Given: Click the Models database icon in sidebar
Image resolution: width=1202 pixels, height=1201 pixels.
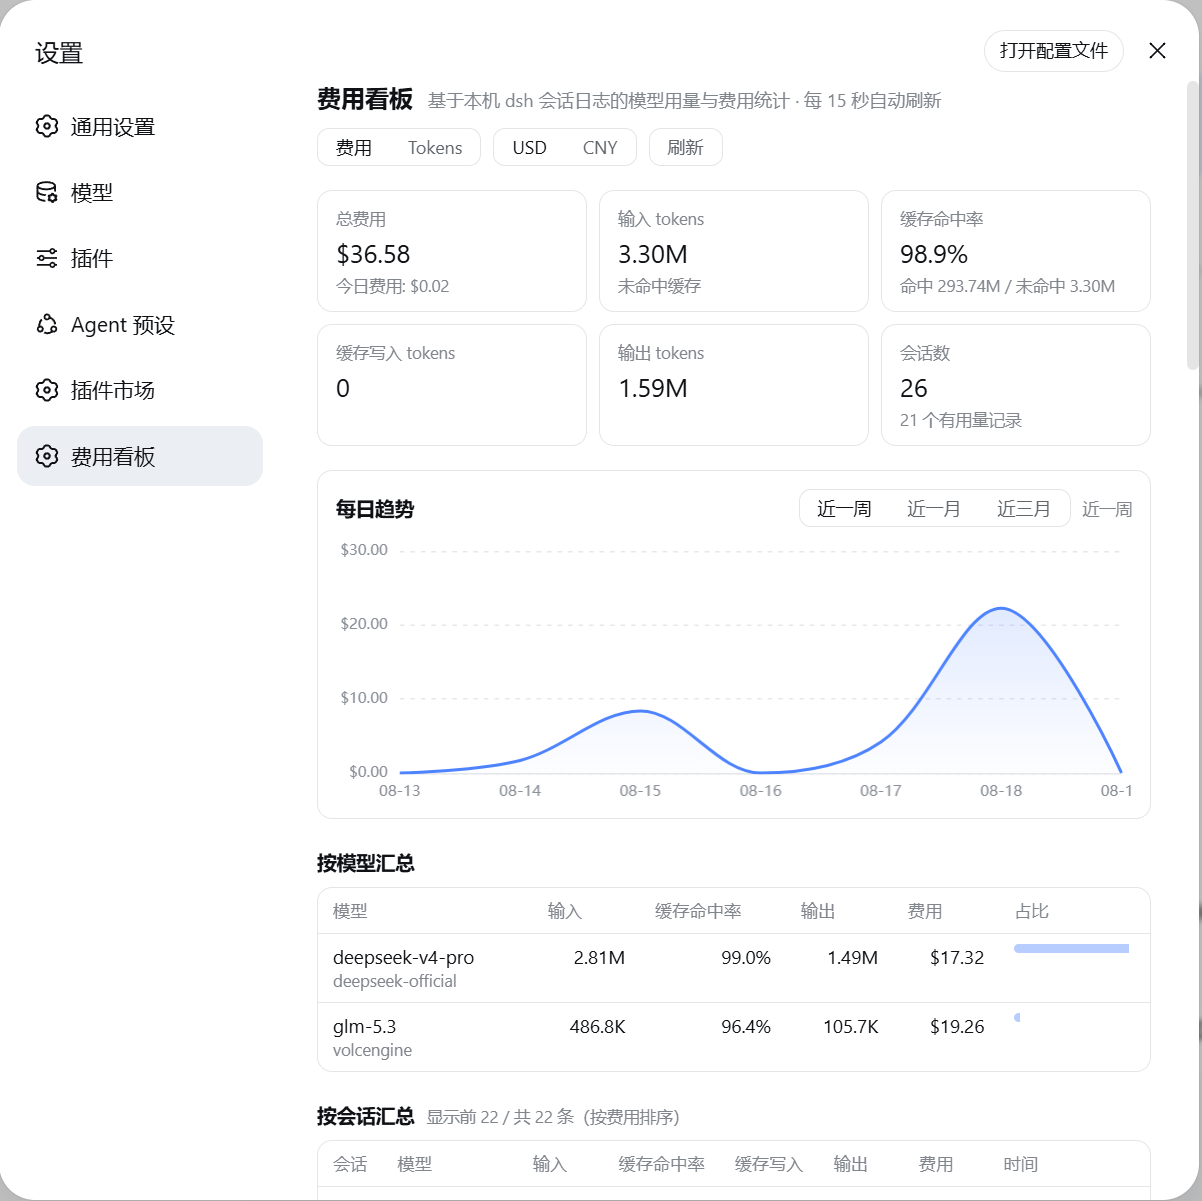Looking at the screenshot, I should [x=47, y=192].
